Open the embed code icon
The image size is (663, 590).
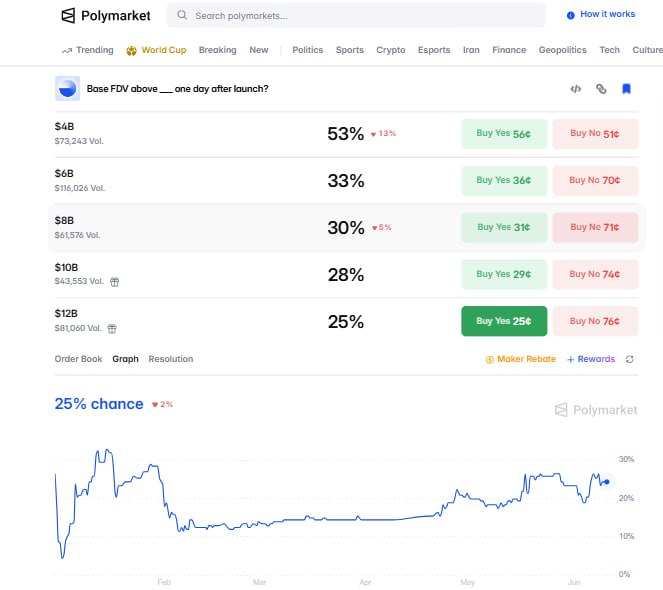[x=575, y=89]
